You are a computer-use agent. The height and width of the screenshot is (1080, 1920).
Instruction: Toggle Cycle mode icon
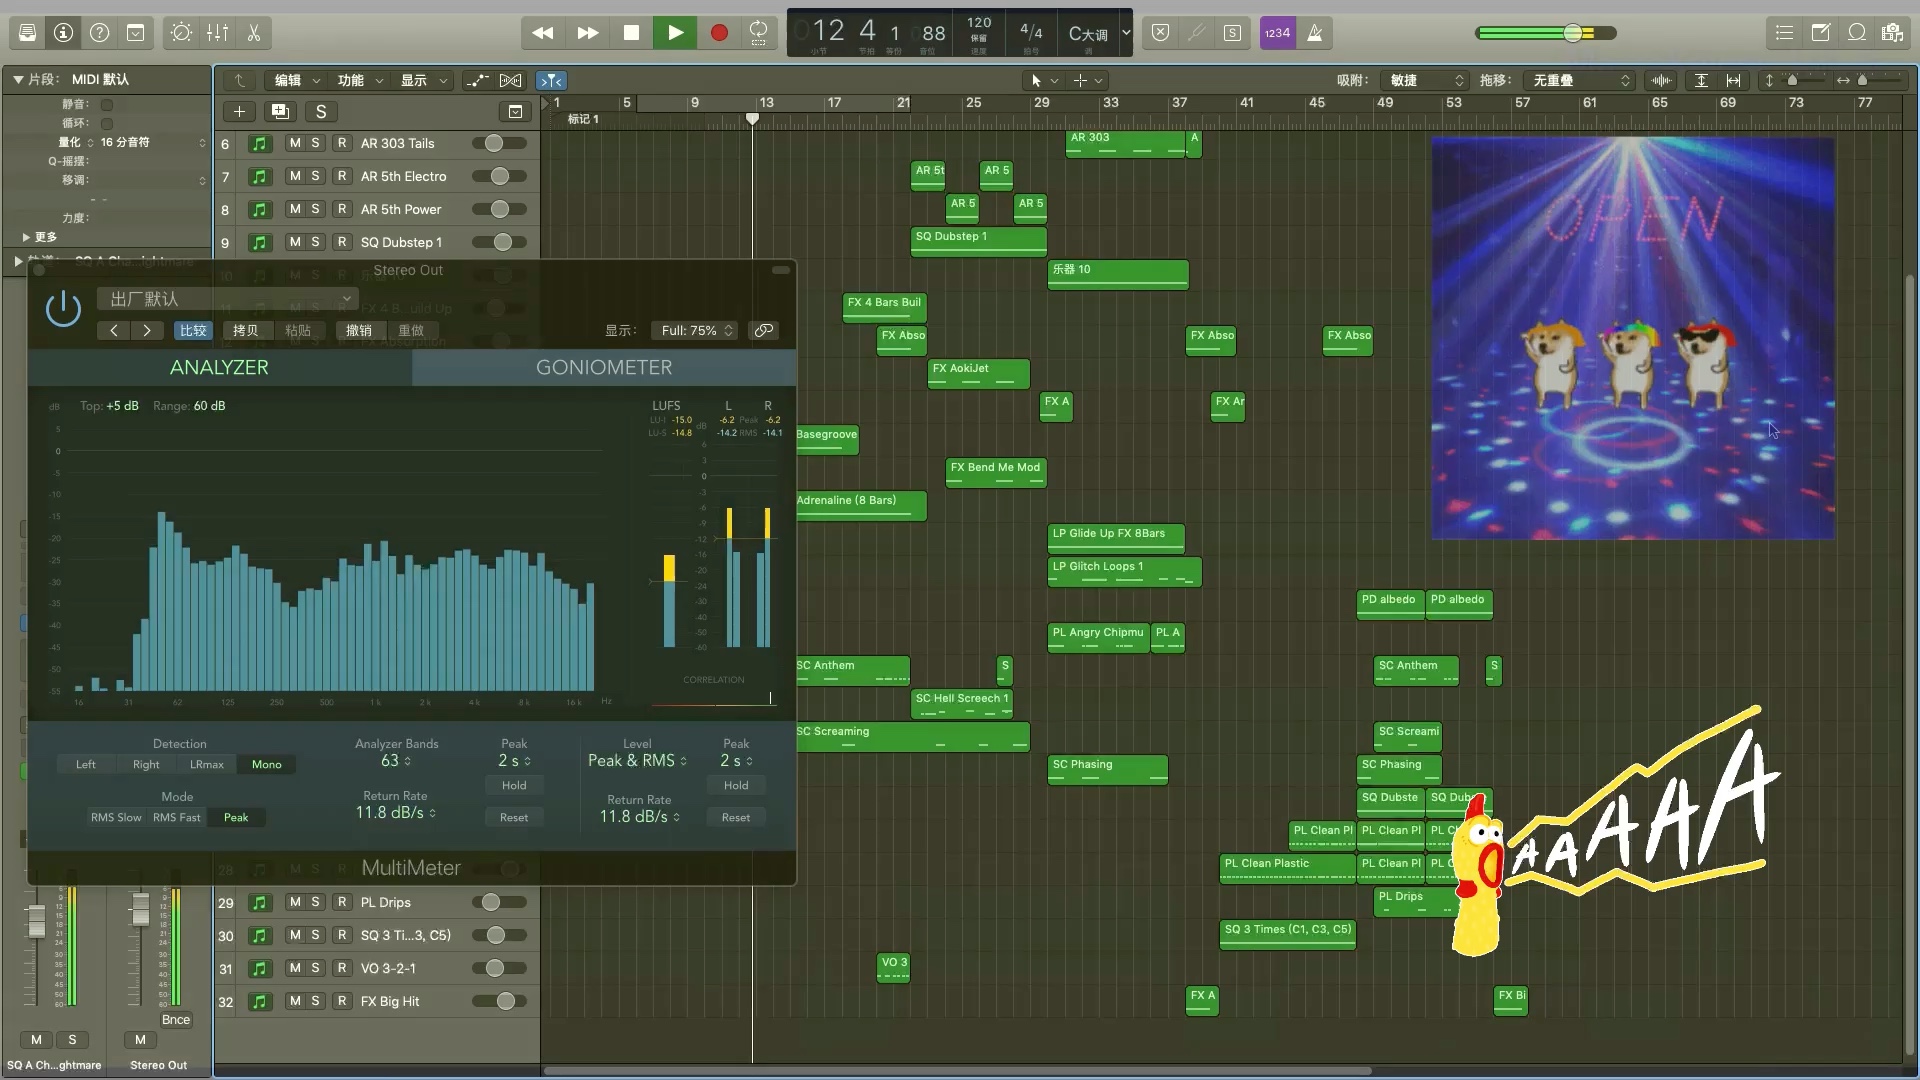tap(759, 33)
